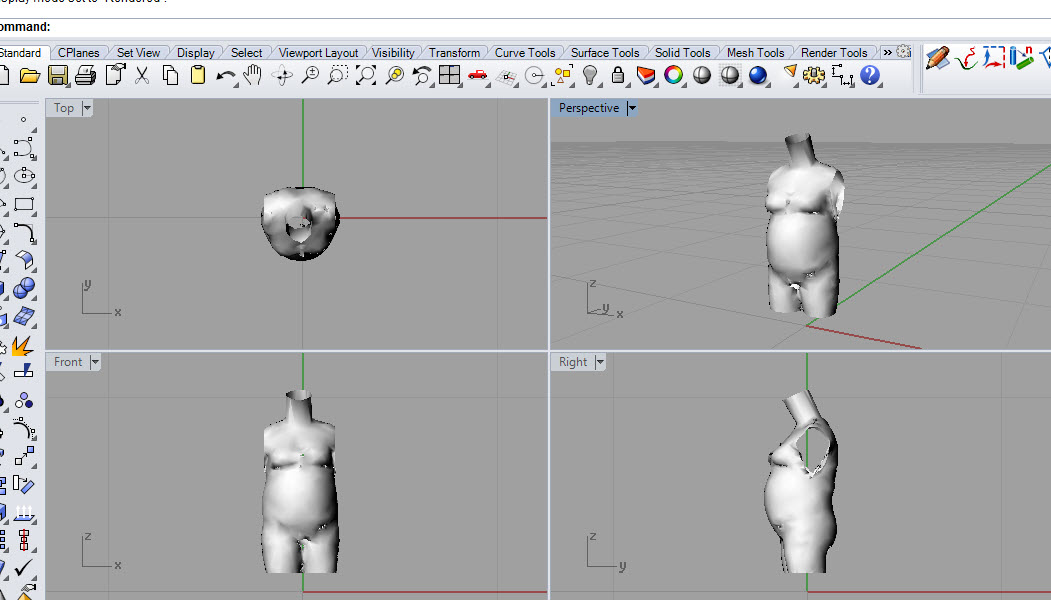Switch to the Mesh Tools tab

point(755,53)
